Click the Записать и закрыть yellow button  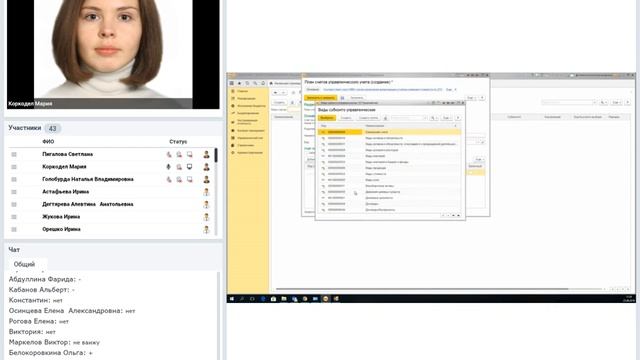click(321, 98)
